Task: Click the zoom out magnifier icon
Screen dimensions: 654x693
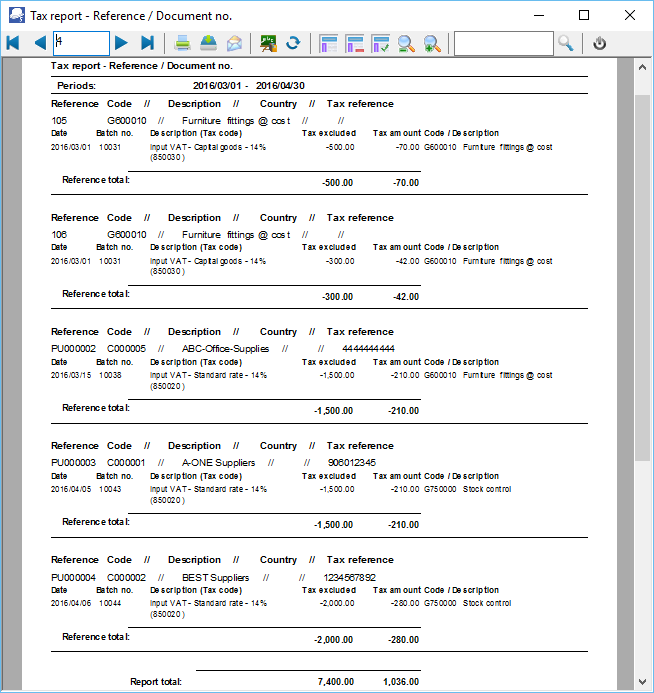Action: [407, 43]
